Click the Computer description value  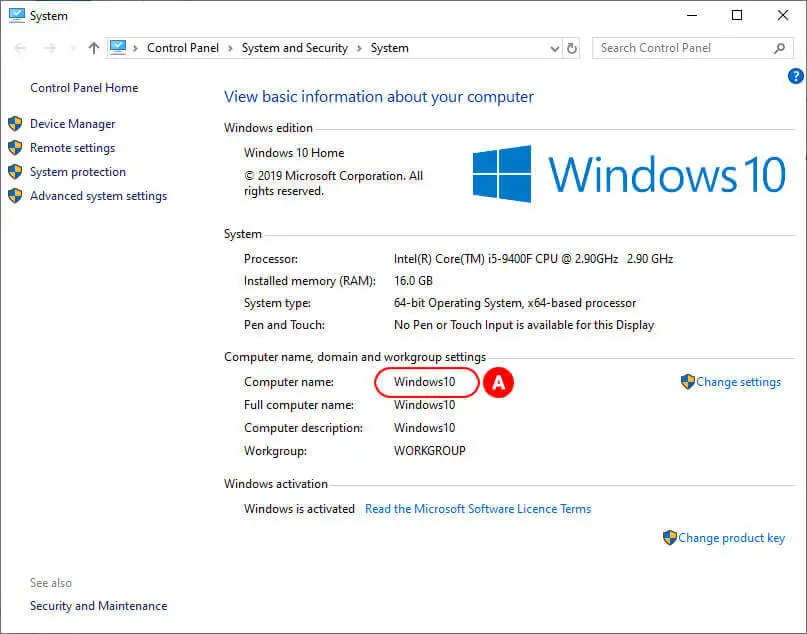coord(425,428)
